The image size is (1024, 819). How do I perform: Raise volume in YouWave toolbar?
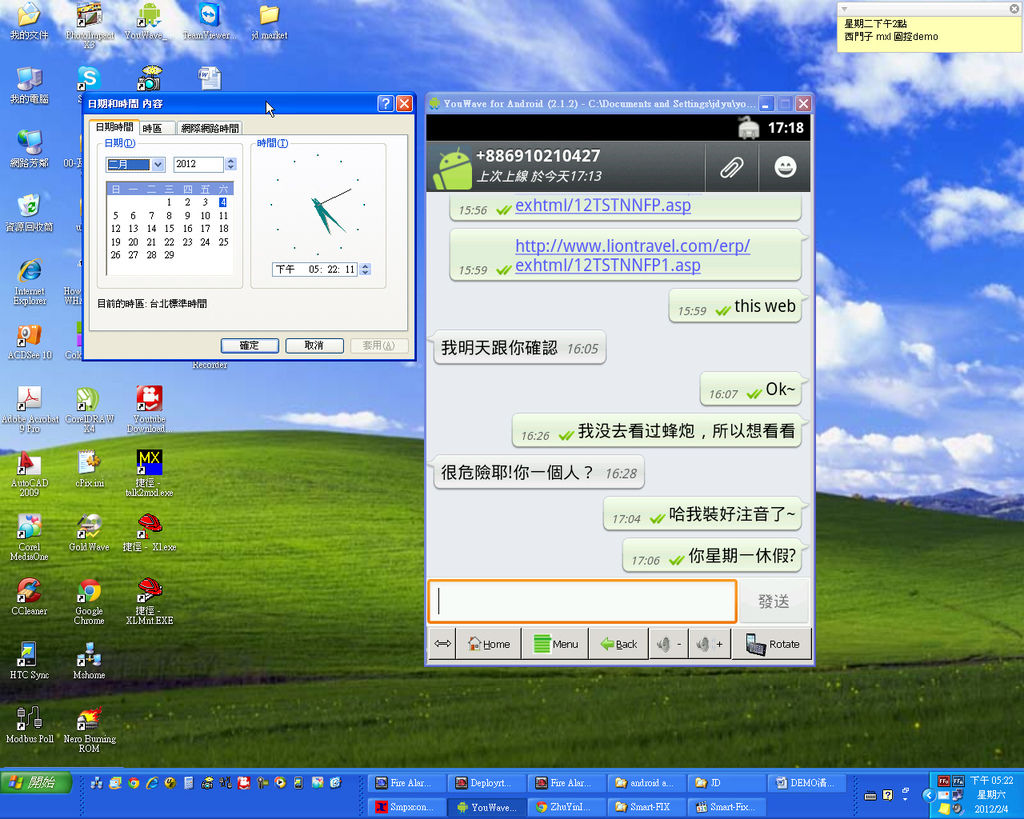coord(710,644)
